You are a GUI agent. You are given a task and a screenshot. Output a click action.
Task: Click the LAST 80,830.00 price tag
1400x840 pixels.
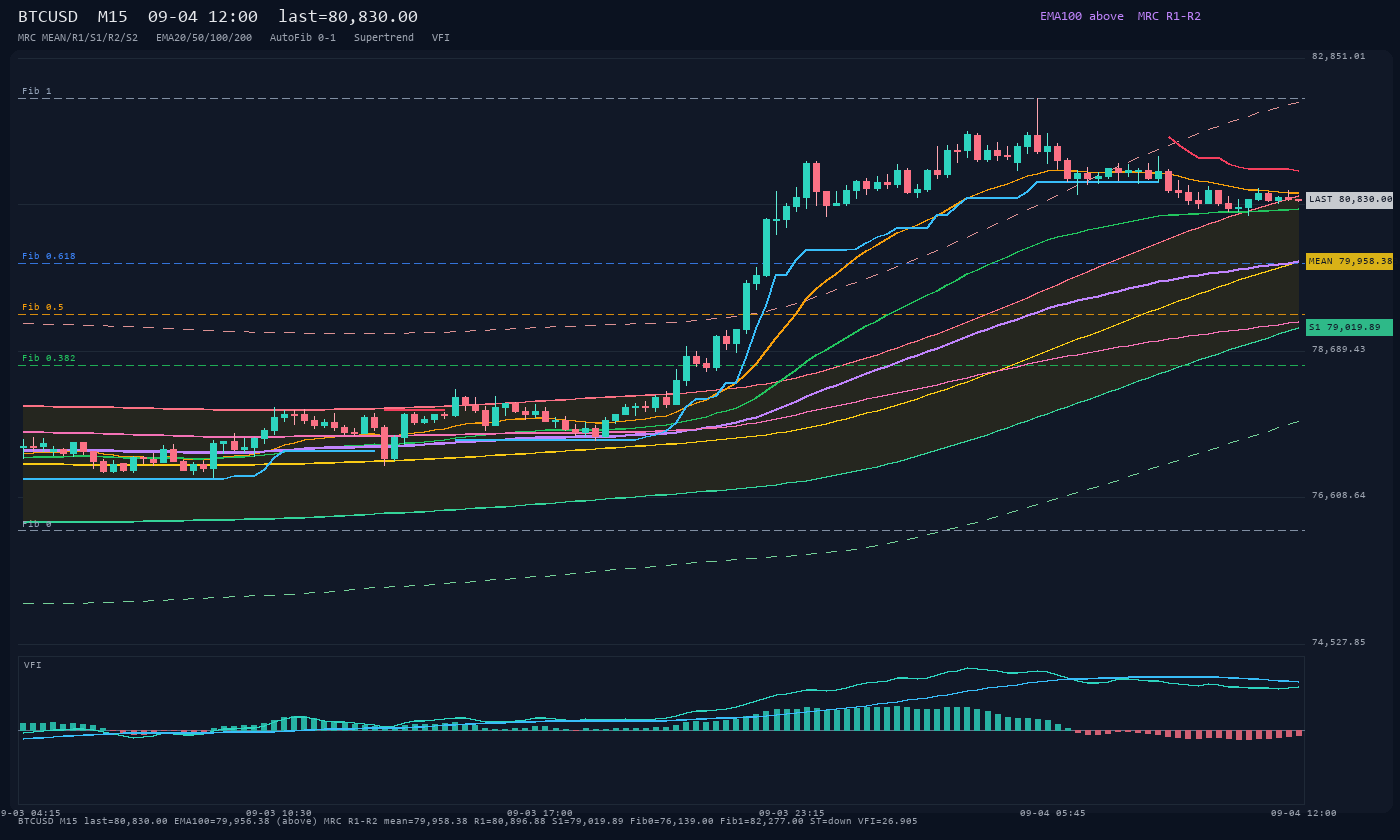1349,200
